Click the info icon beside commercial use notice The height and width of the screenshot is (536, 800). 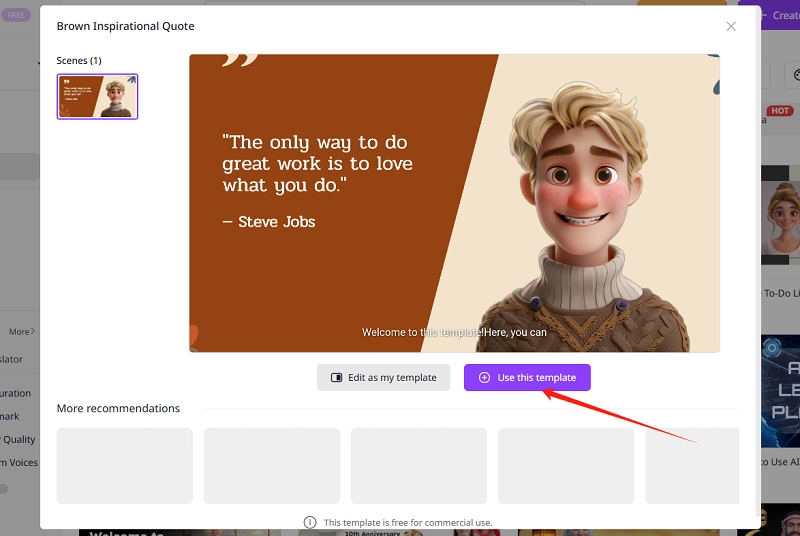(310, 522)
